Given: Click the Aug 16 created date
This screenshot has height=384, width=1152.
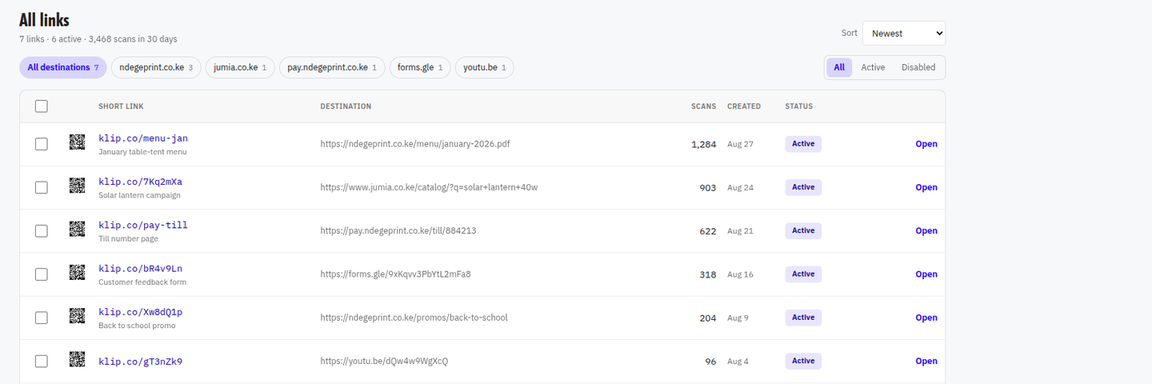Looking at the screenshot, I should tap(741, 274).
